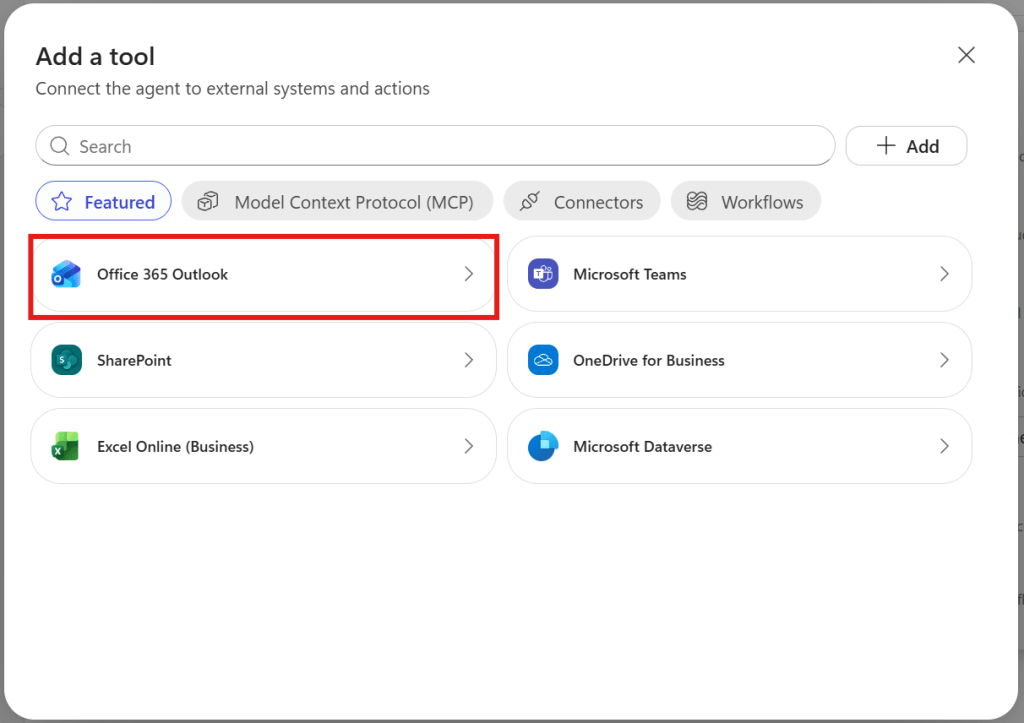Click the Microsoft Dataverse icon

(543, 447)
